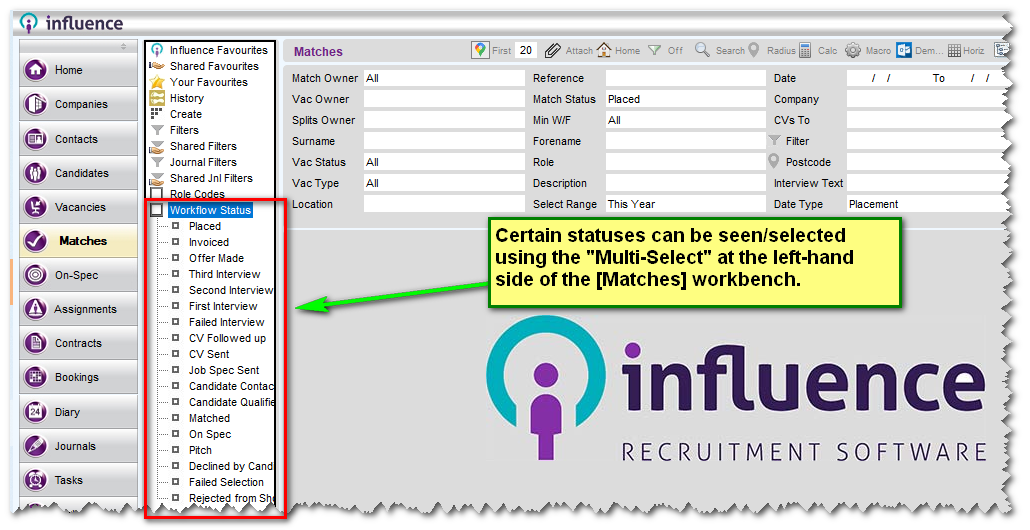
Task: Select the Workflow Status label
Action: coord(210,210)
